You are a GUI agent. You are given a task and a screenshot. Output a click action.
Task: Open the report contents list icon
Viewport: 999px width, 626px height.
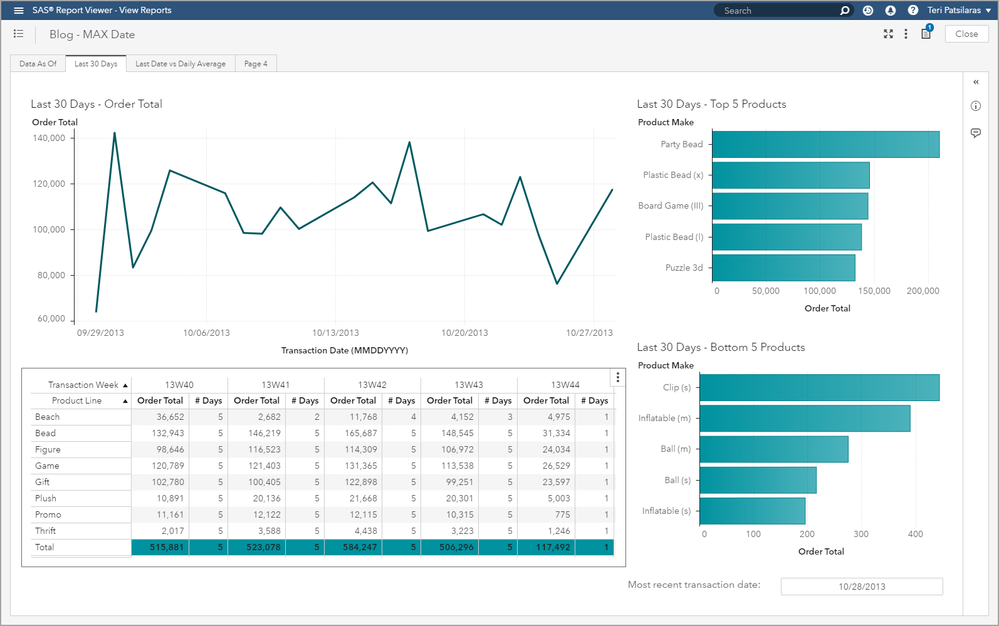coord(18,34)
